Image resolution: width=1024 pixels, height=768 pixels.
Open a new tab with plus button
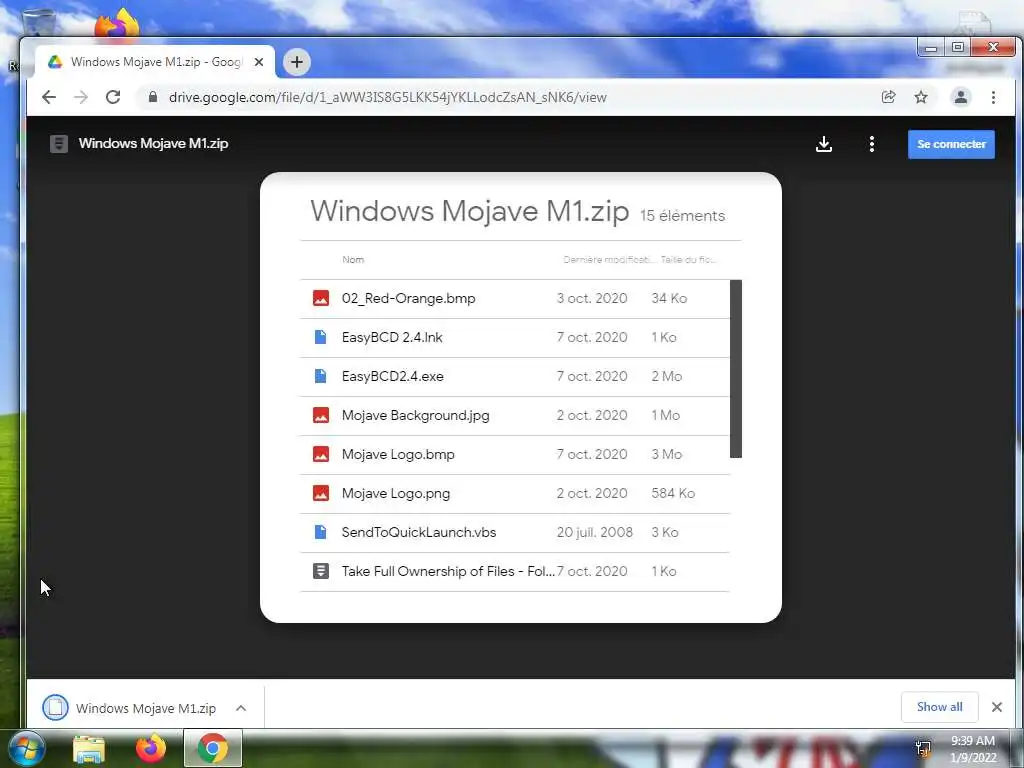296,62
